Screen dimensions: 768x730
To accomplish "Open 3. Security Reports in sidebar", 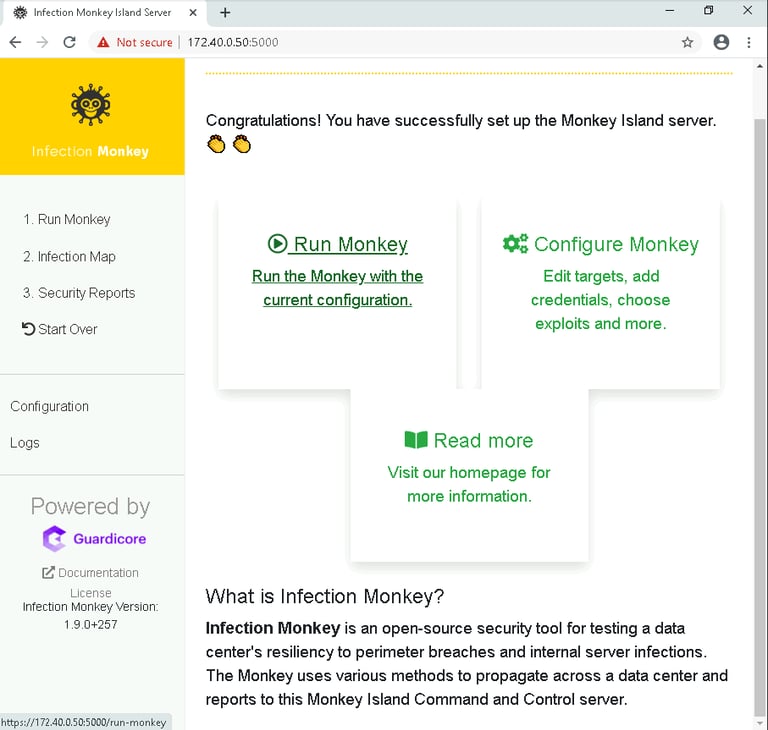I will tap(79, 292).
